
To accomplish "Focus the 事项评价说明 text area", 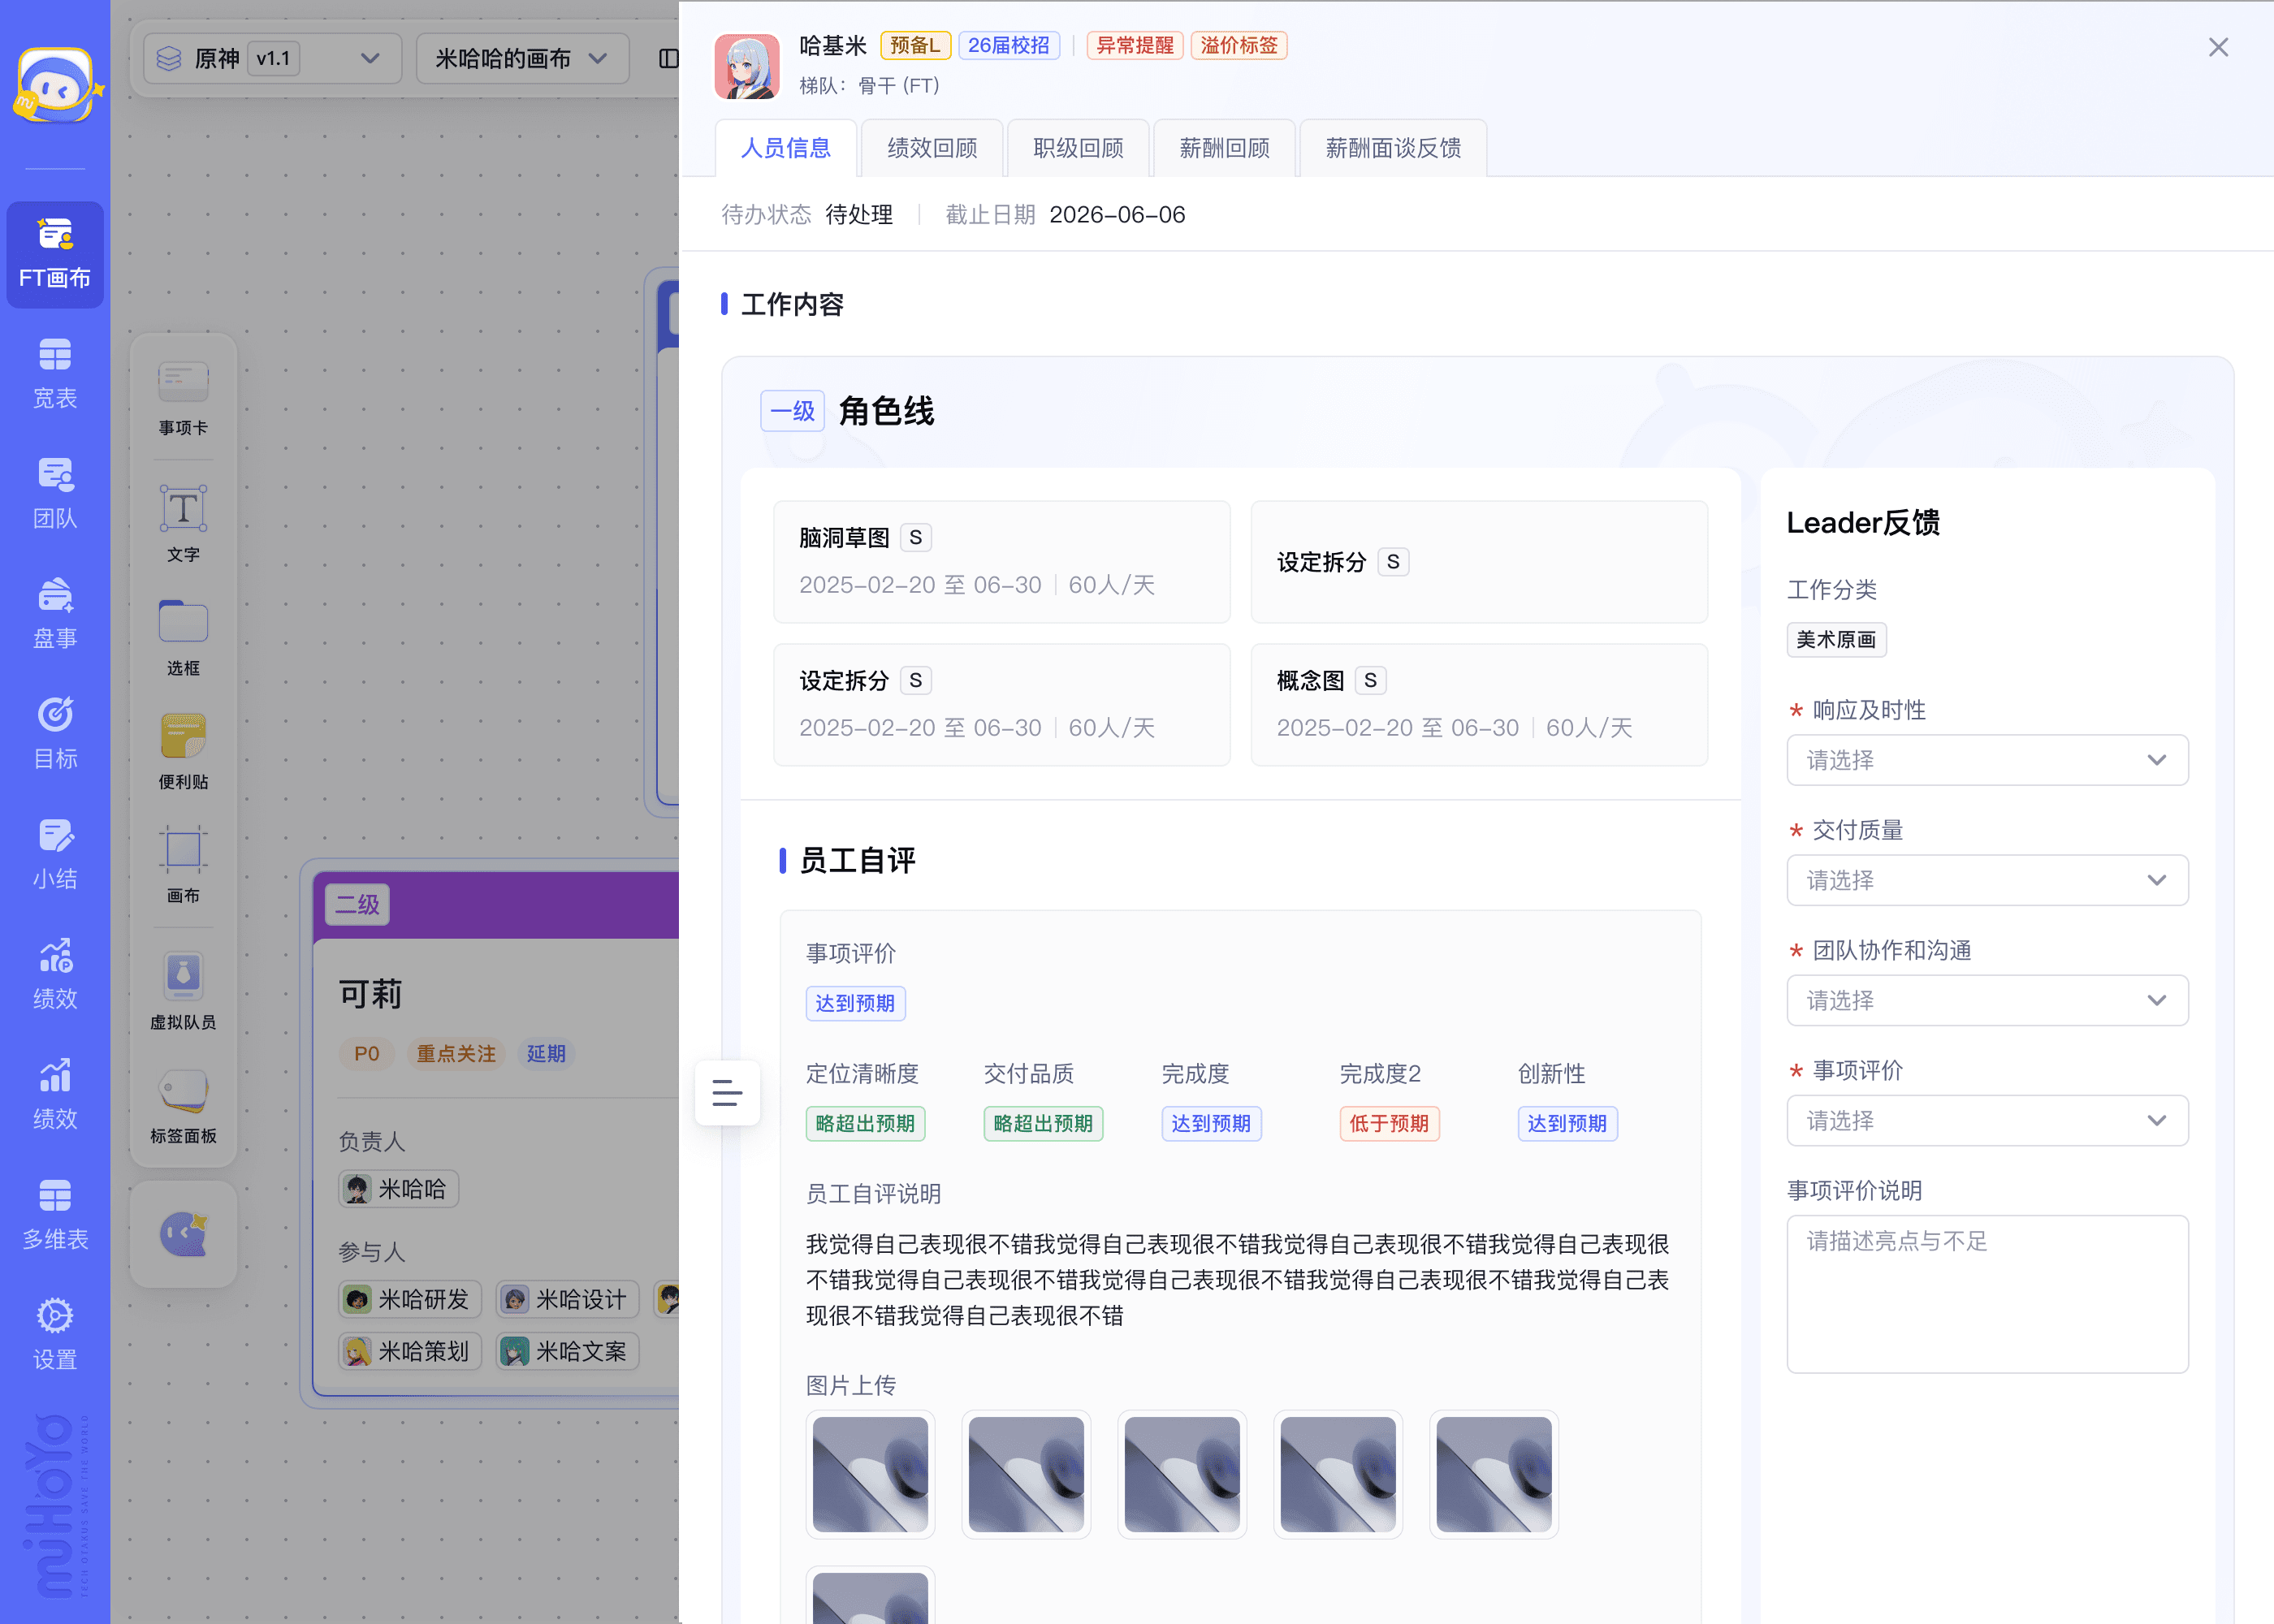I will tap(1987, 1294).
